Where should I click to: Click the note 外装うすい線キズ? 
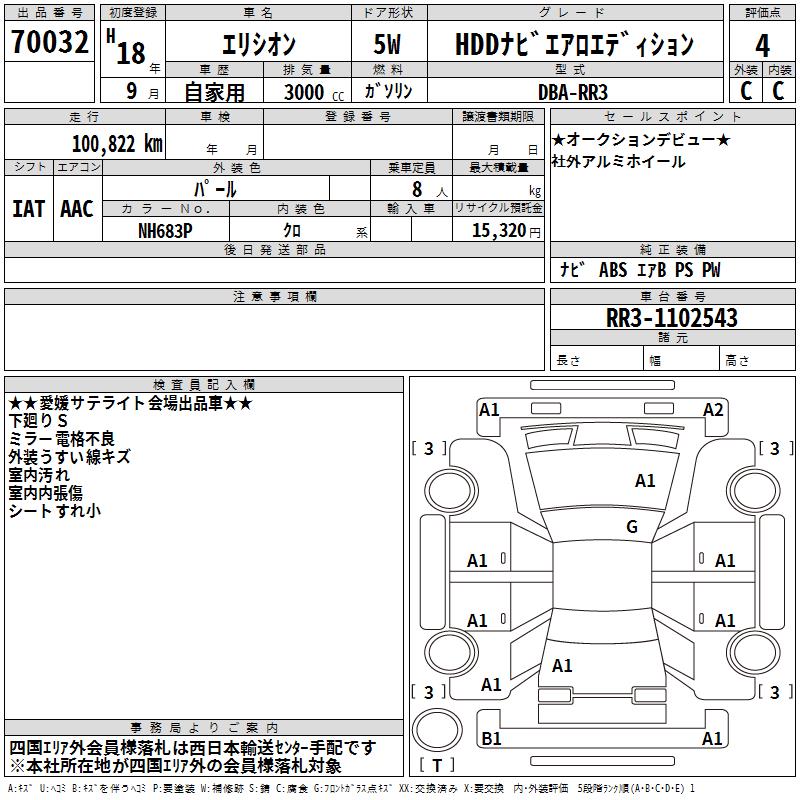69,457
